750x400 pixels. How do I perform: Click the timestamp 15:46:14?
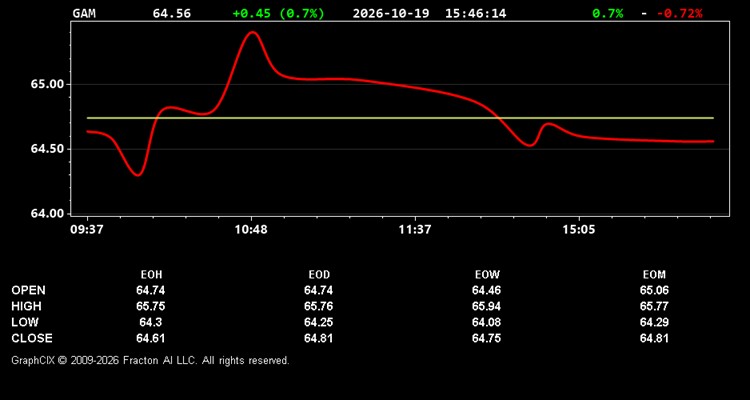tap(475, 13)
